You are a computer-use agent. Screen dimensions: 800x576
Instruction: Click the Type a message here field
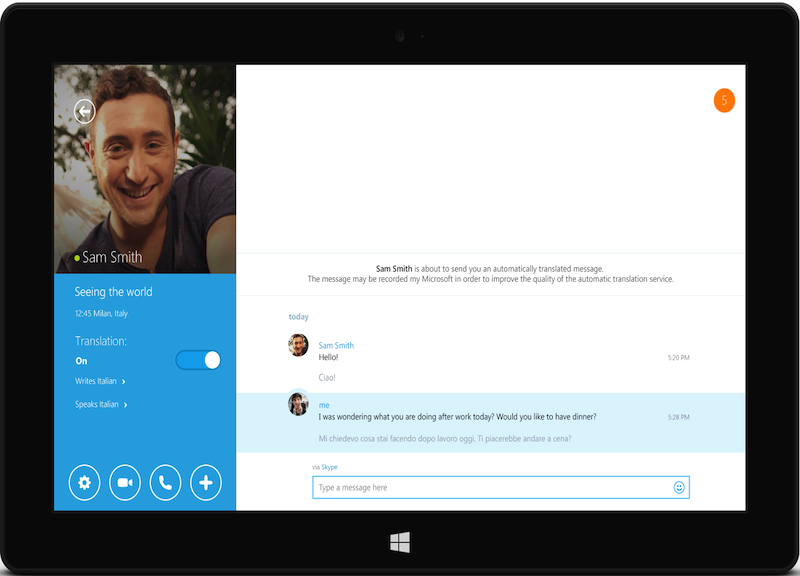(490, 488)
